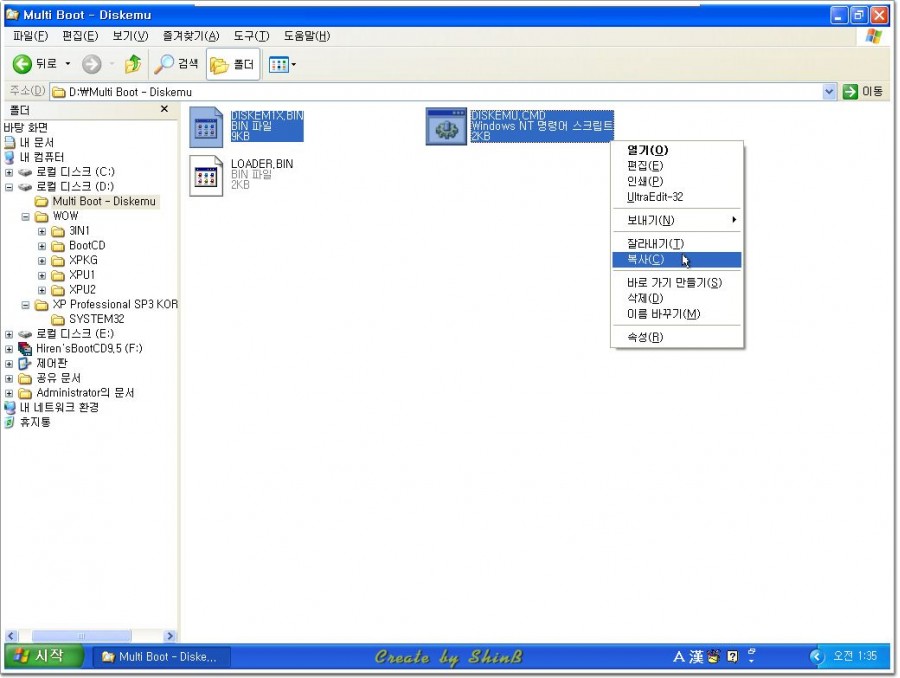The image size is (900, 678).
Task: Choose 바로 가기 만들기(S)
Action: [x=677, y=282]
